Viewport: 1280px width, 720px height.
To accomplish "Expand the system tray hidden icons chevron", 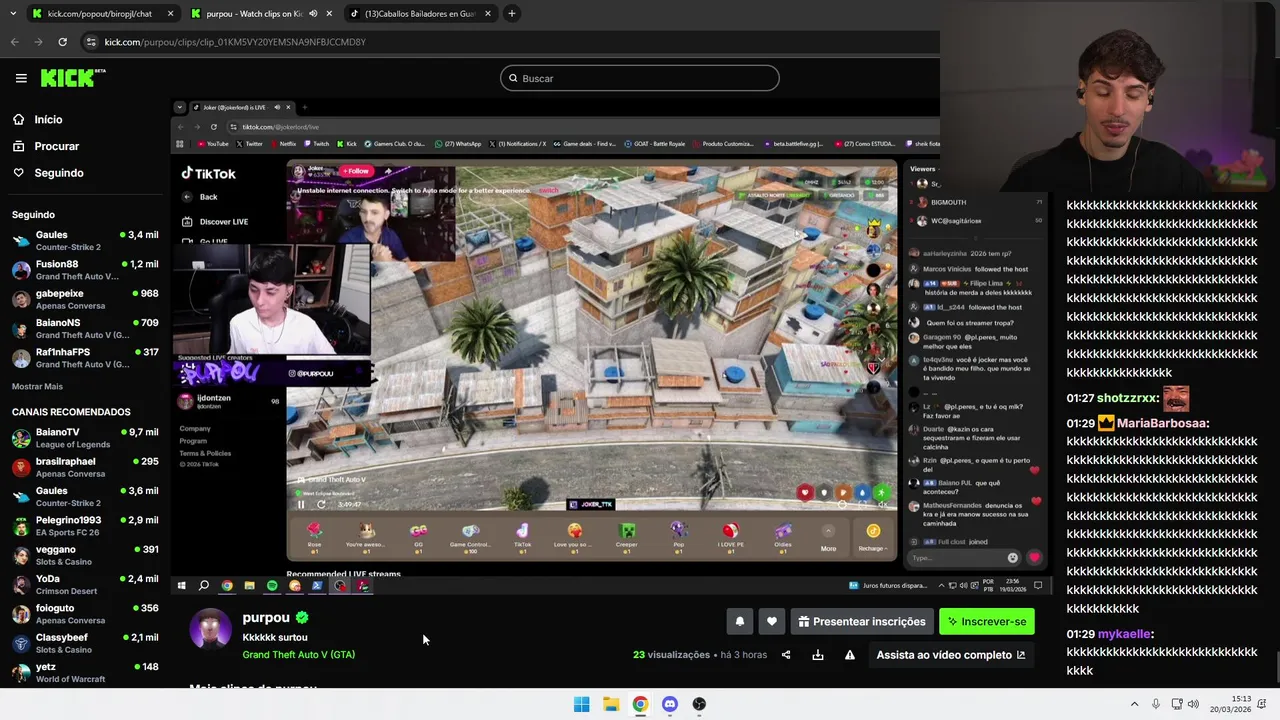I will coord(1134,704).
